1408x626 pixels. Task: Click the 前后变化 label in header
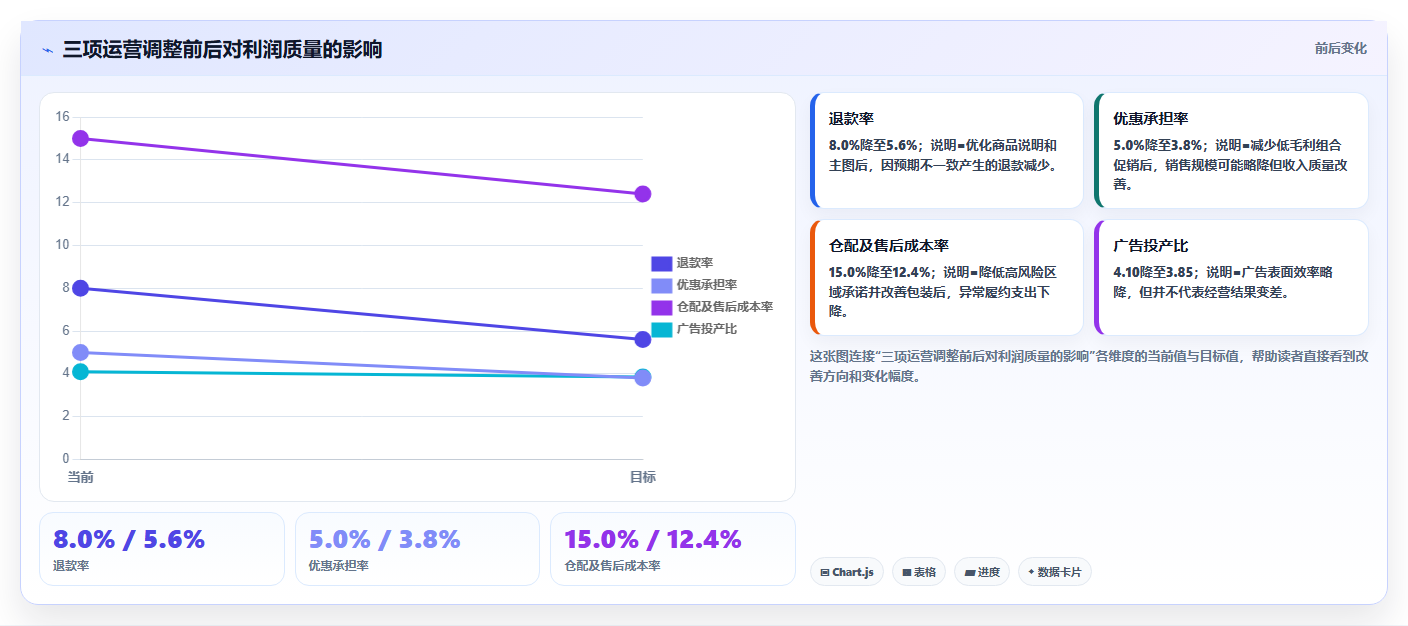click(1340, 48)
